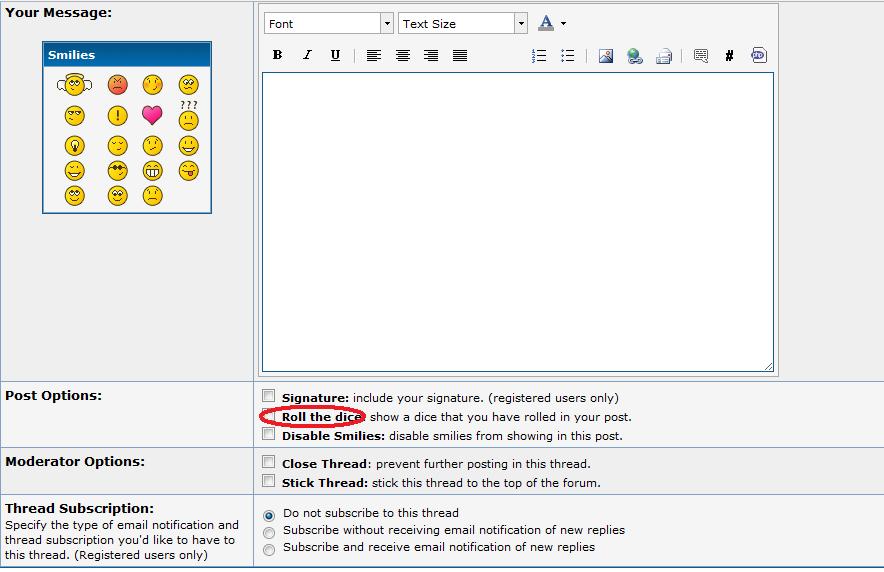Screen dimensions: 884x572
Task: Click the insert image icon
Action: (x=606, y=56)
